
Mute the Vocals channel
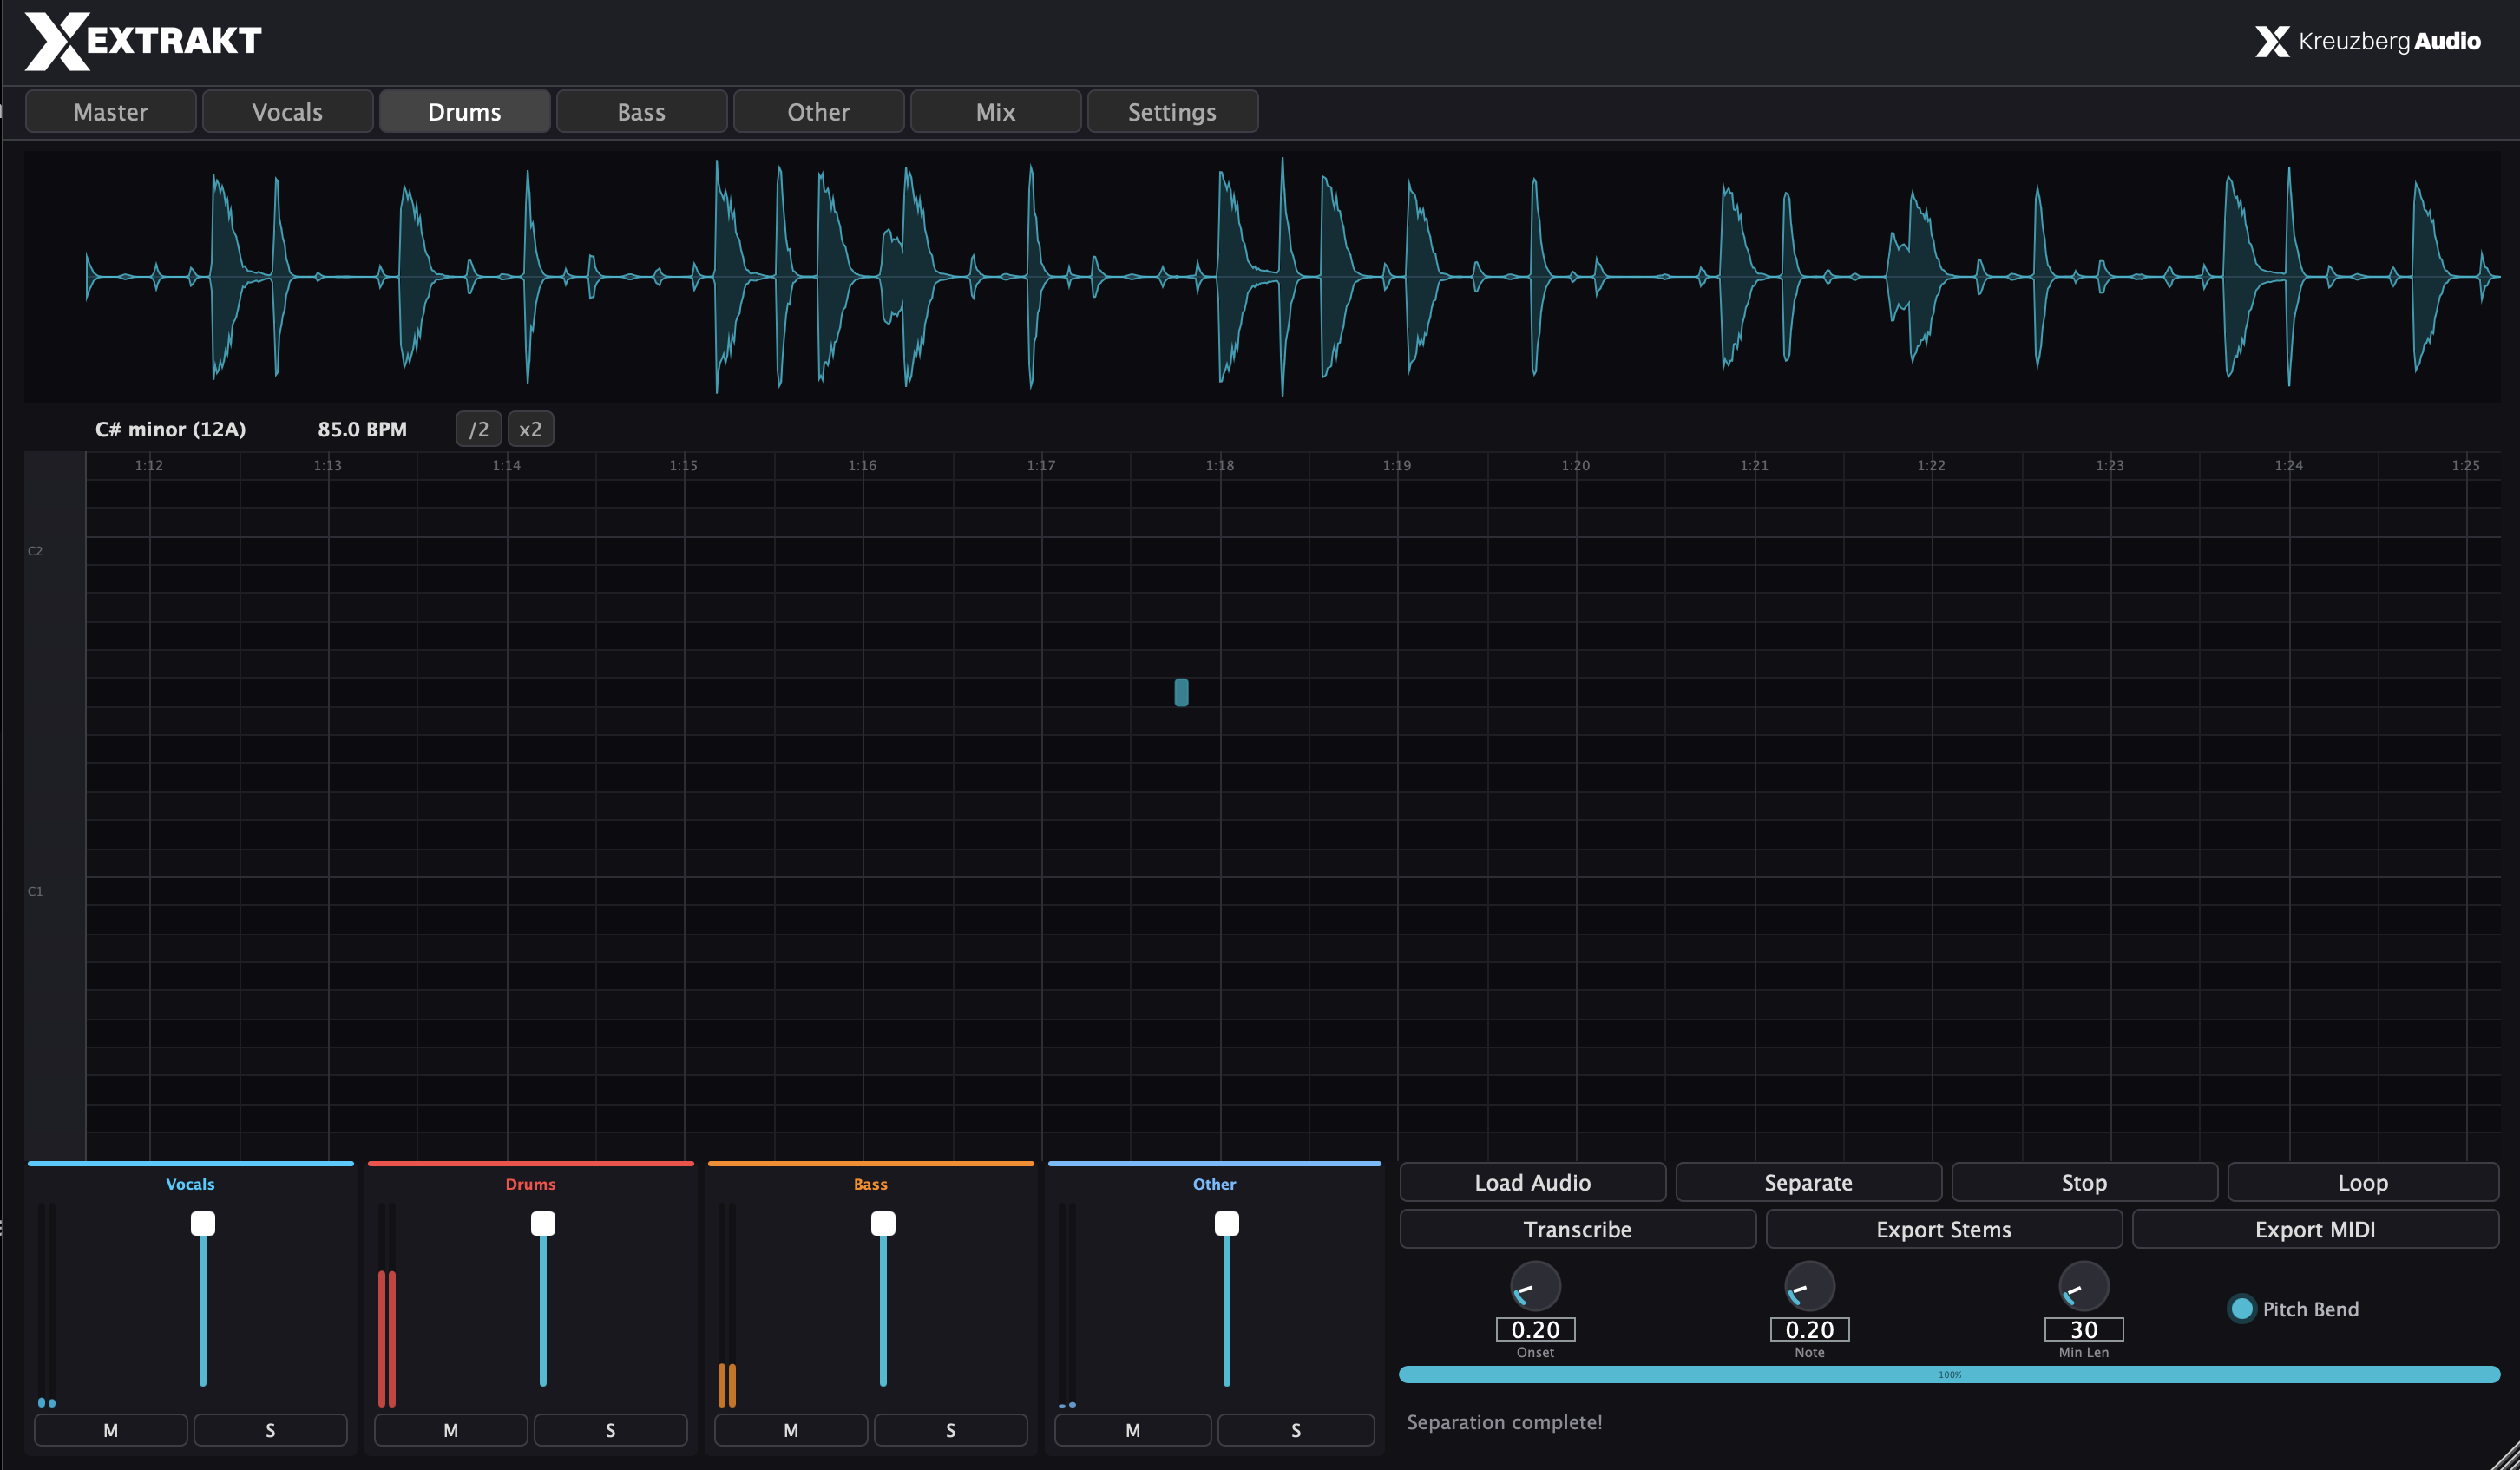pos(110,1430)
